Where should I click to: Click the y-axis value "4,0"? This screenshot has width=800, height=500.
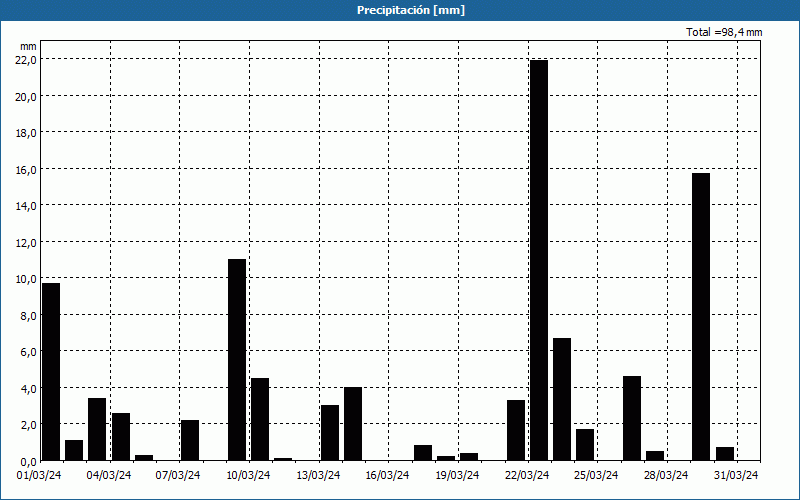click(29, 388)
